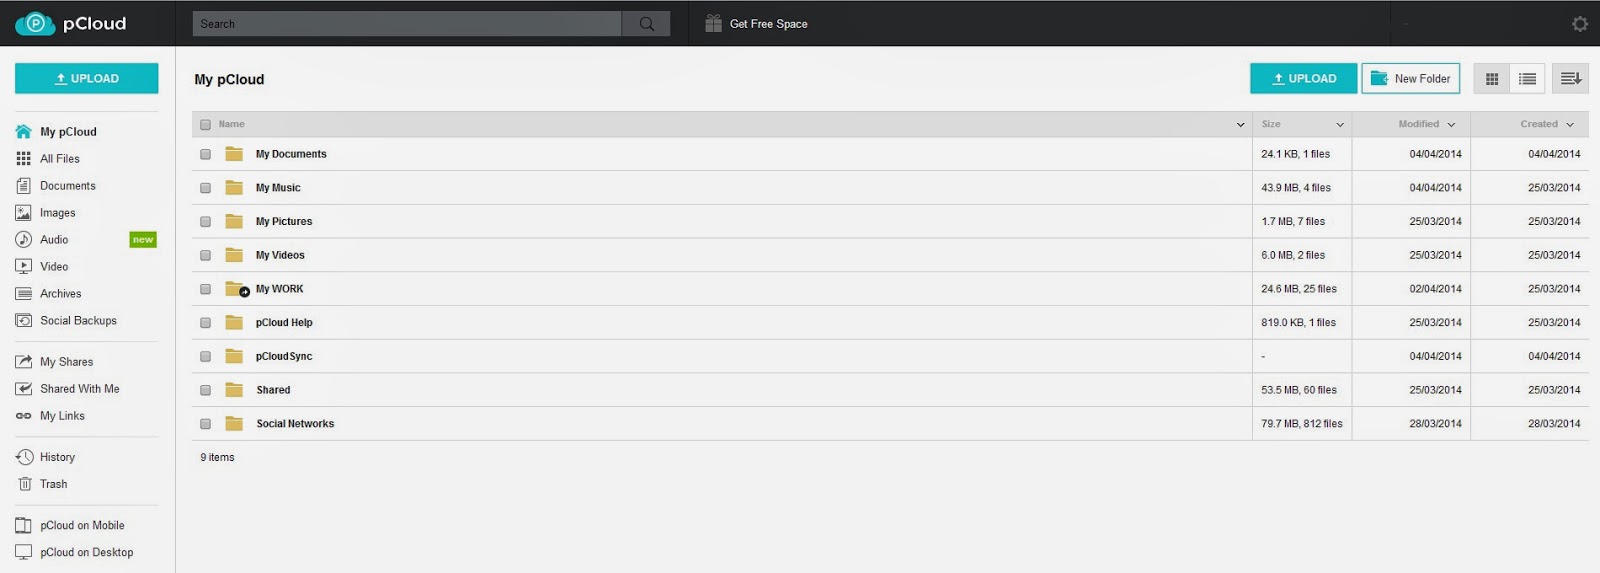Click the gift icon beside Get Free Space
Image resolution: width=1600 pixels, height=573 pixels.
pyautogui.click(x=713, y=23)
